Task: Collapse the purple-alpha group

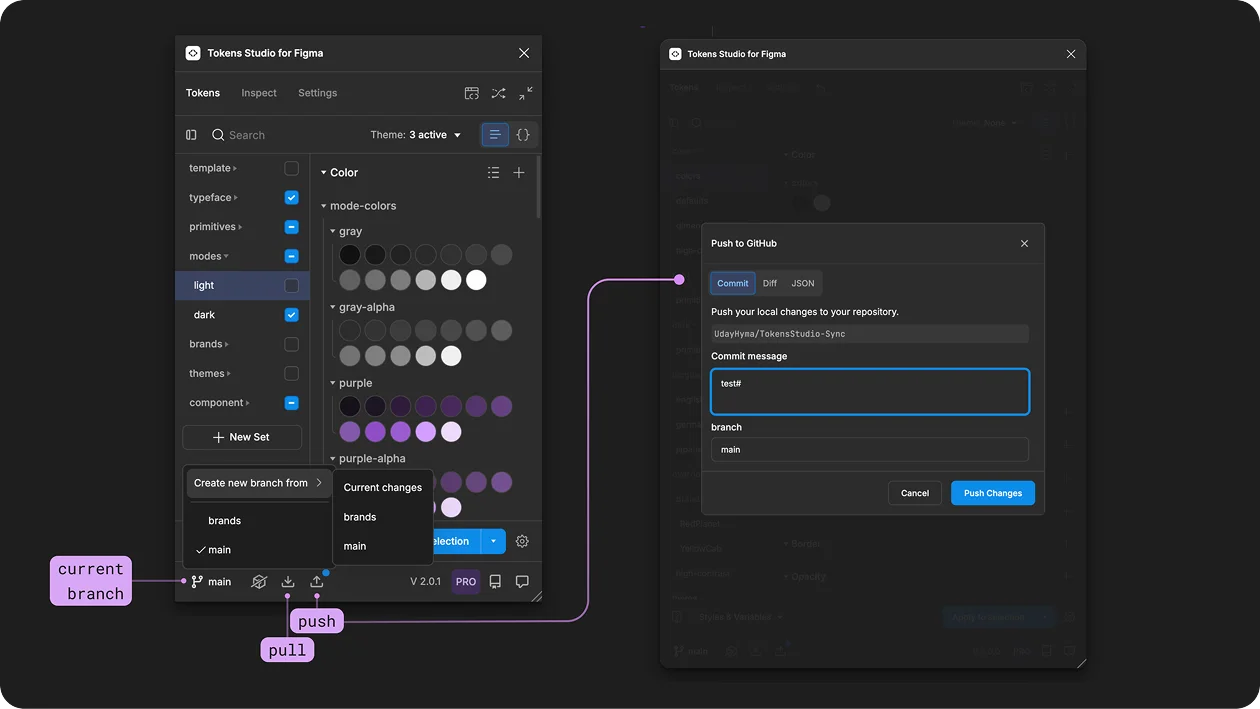Action: coord(333,459)
